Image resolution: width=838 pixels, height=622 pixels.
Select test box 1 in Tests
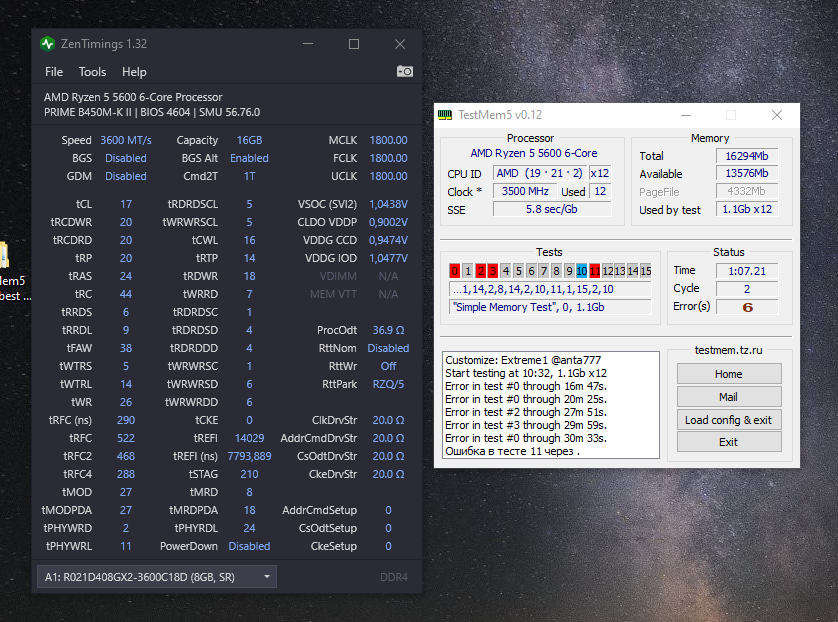tap(468, 271)
